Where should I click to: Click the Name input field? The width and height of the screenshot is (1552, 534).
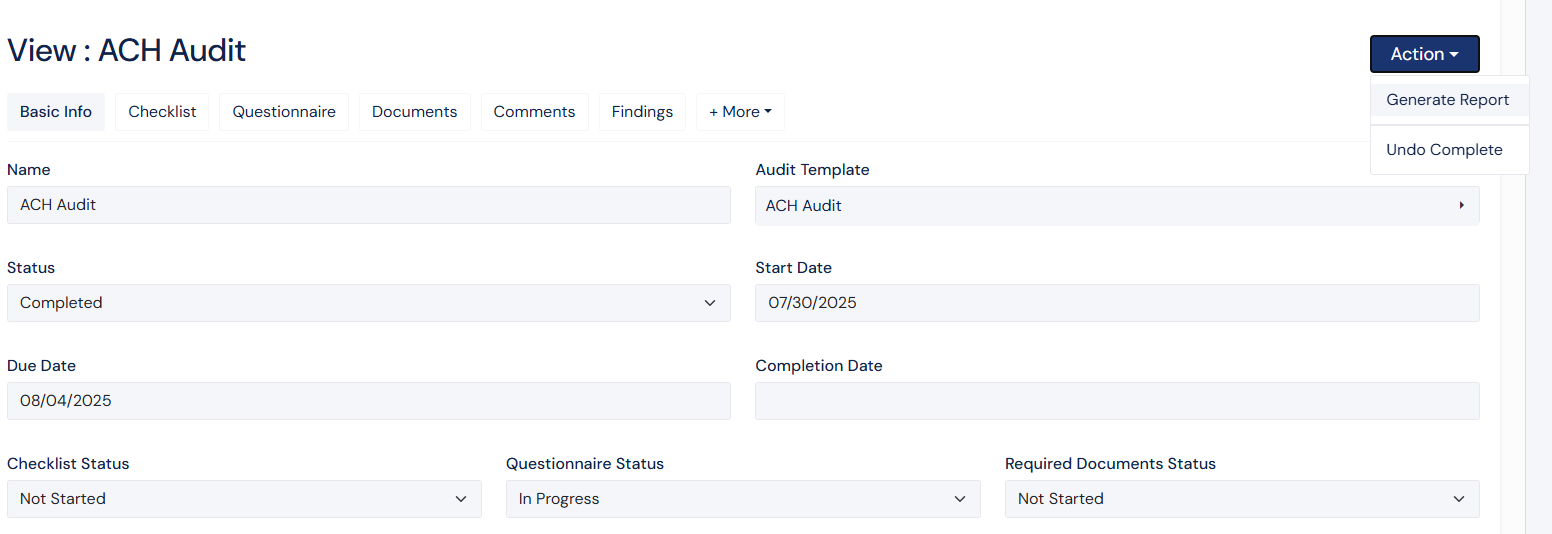coord(368,205)
